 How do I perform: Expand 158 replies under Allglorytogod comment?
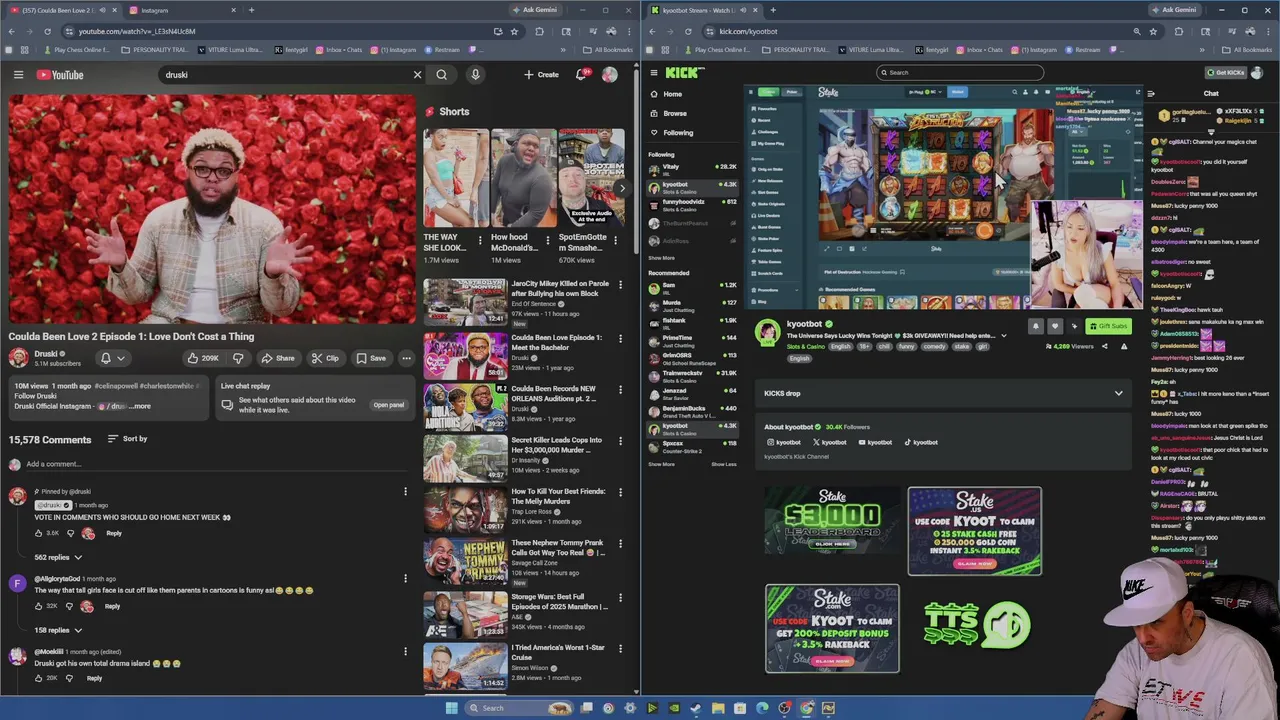(58, 630)
